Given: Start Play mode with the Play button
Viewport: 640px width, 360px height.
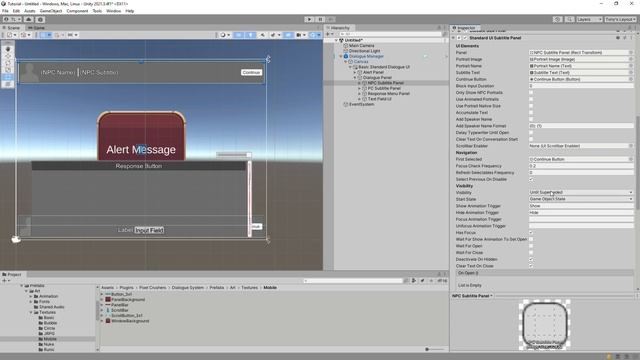Looking at the screenshot, I should click(x=309, y=19).
